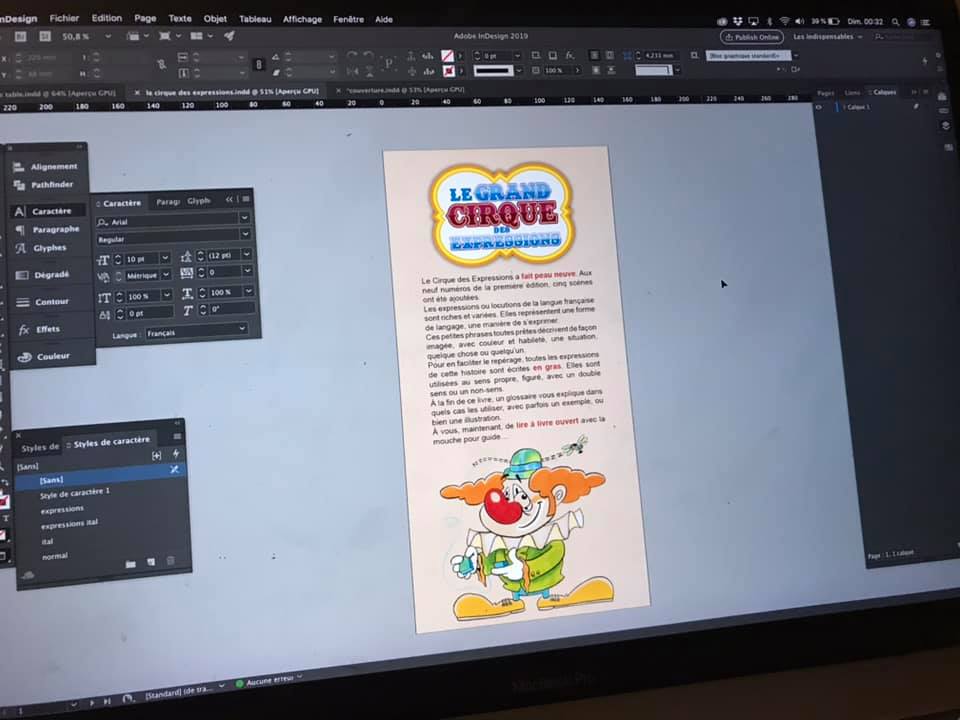
Task: Click delete selected style trash icon
Action: pyautogui.click(x=171, y=560)
